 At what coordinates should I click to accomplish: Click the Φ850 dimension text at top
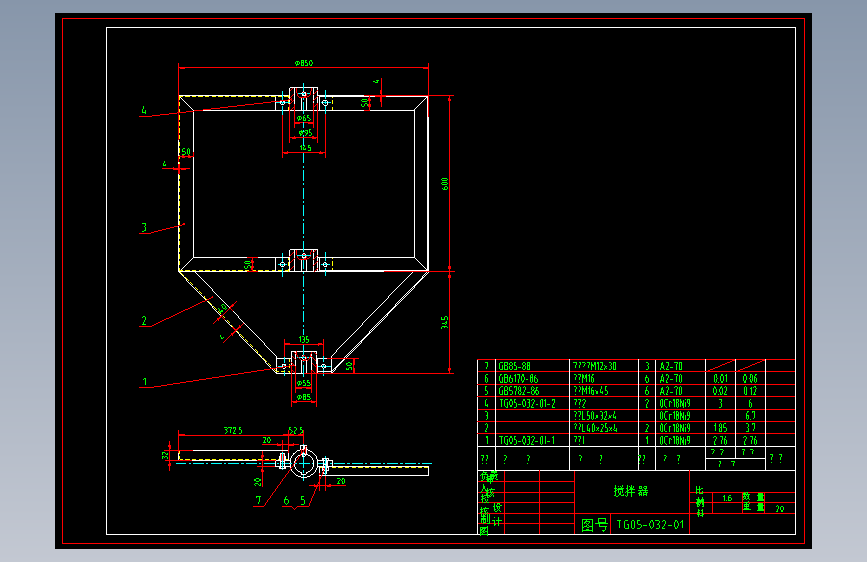[304, 63]
